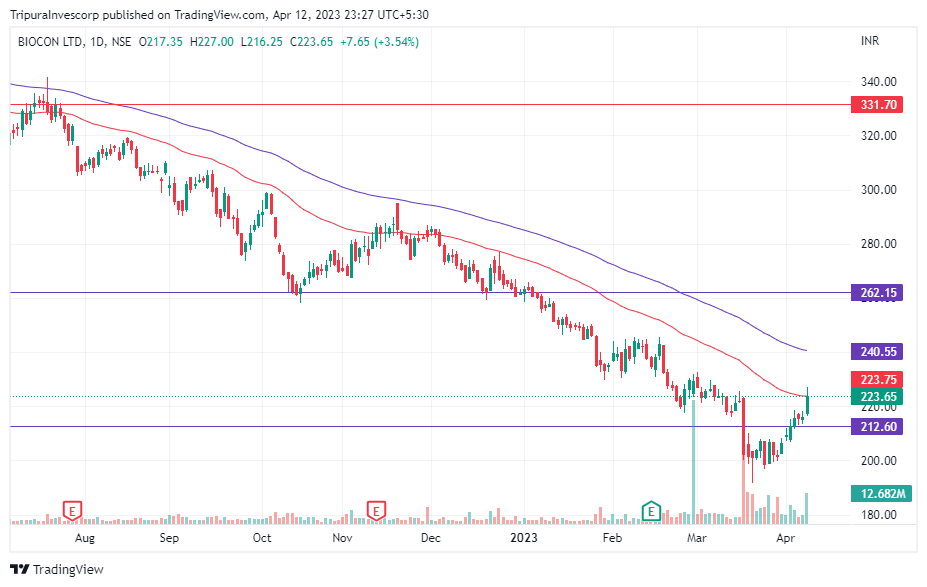Select the 240.55 moving average label

(x=877, y=352)
